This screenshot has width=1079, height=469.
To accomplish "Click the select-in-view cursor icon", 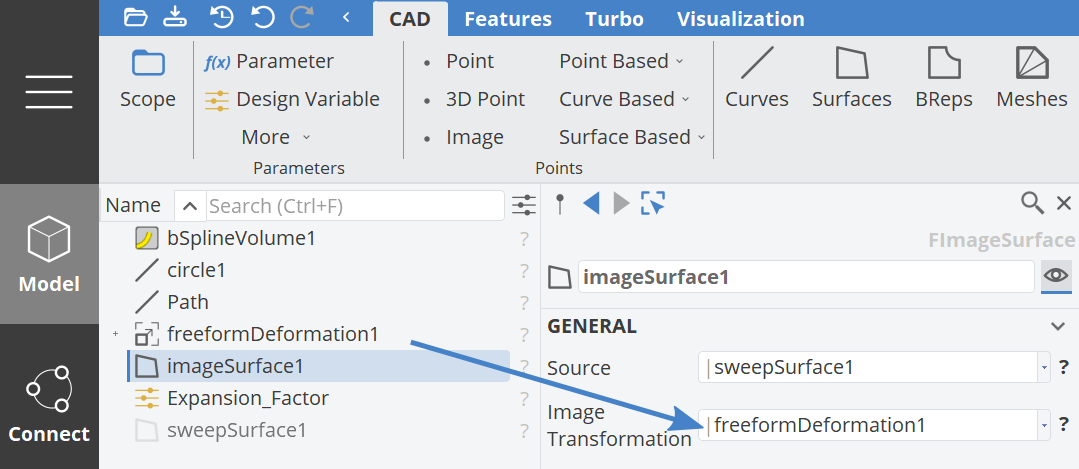I will coord(652,204).
